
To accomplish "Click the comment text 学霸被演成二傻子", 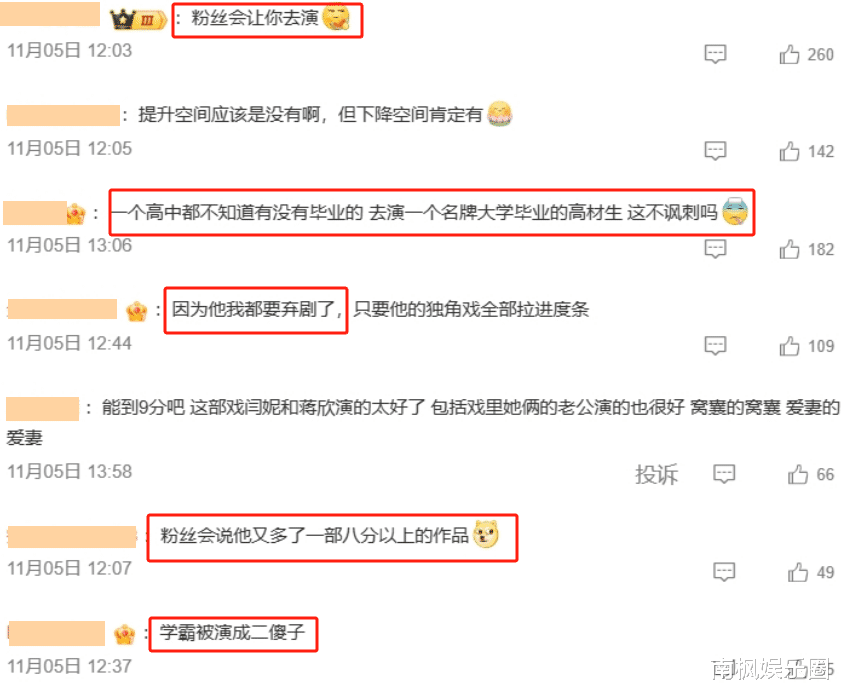I will [232, 633].
